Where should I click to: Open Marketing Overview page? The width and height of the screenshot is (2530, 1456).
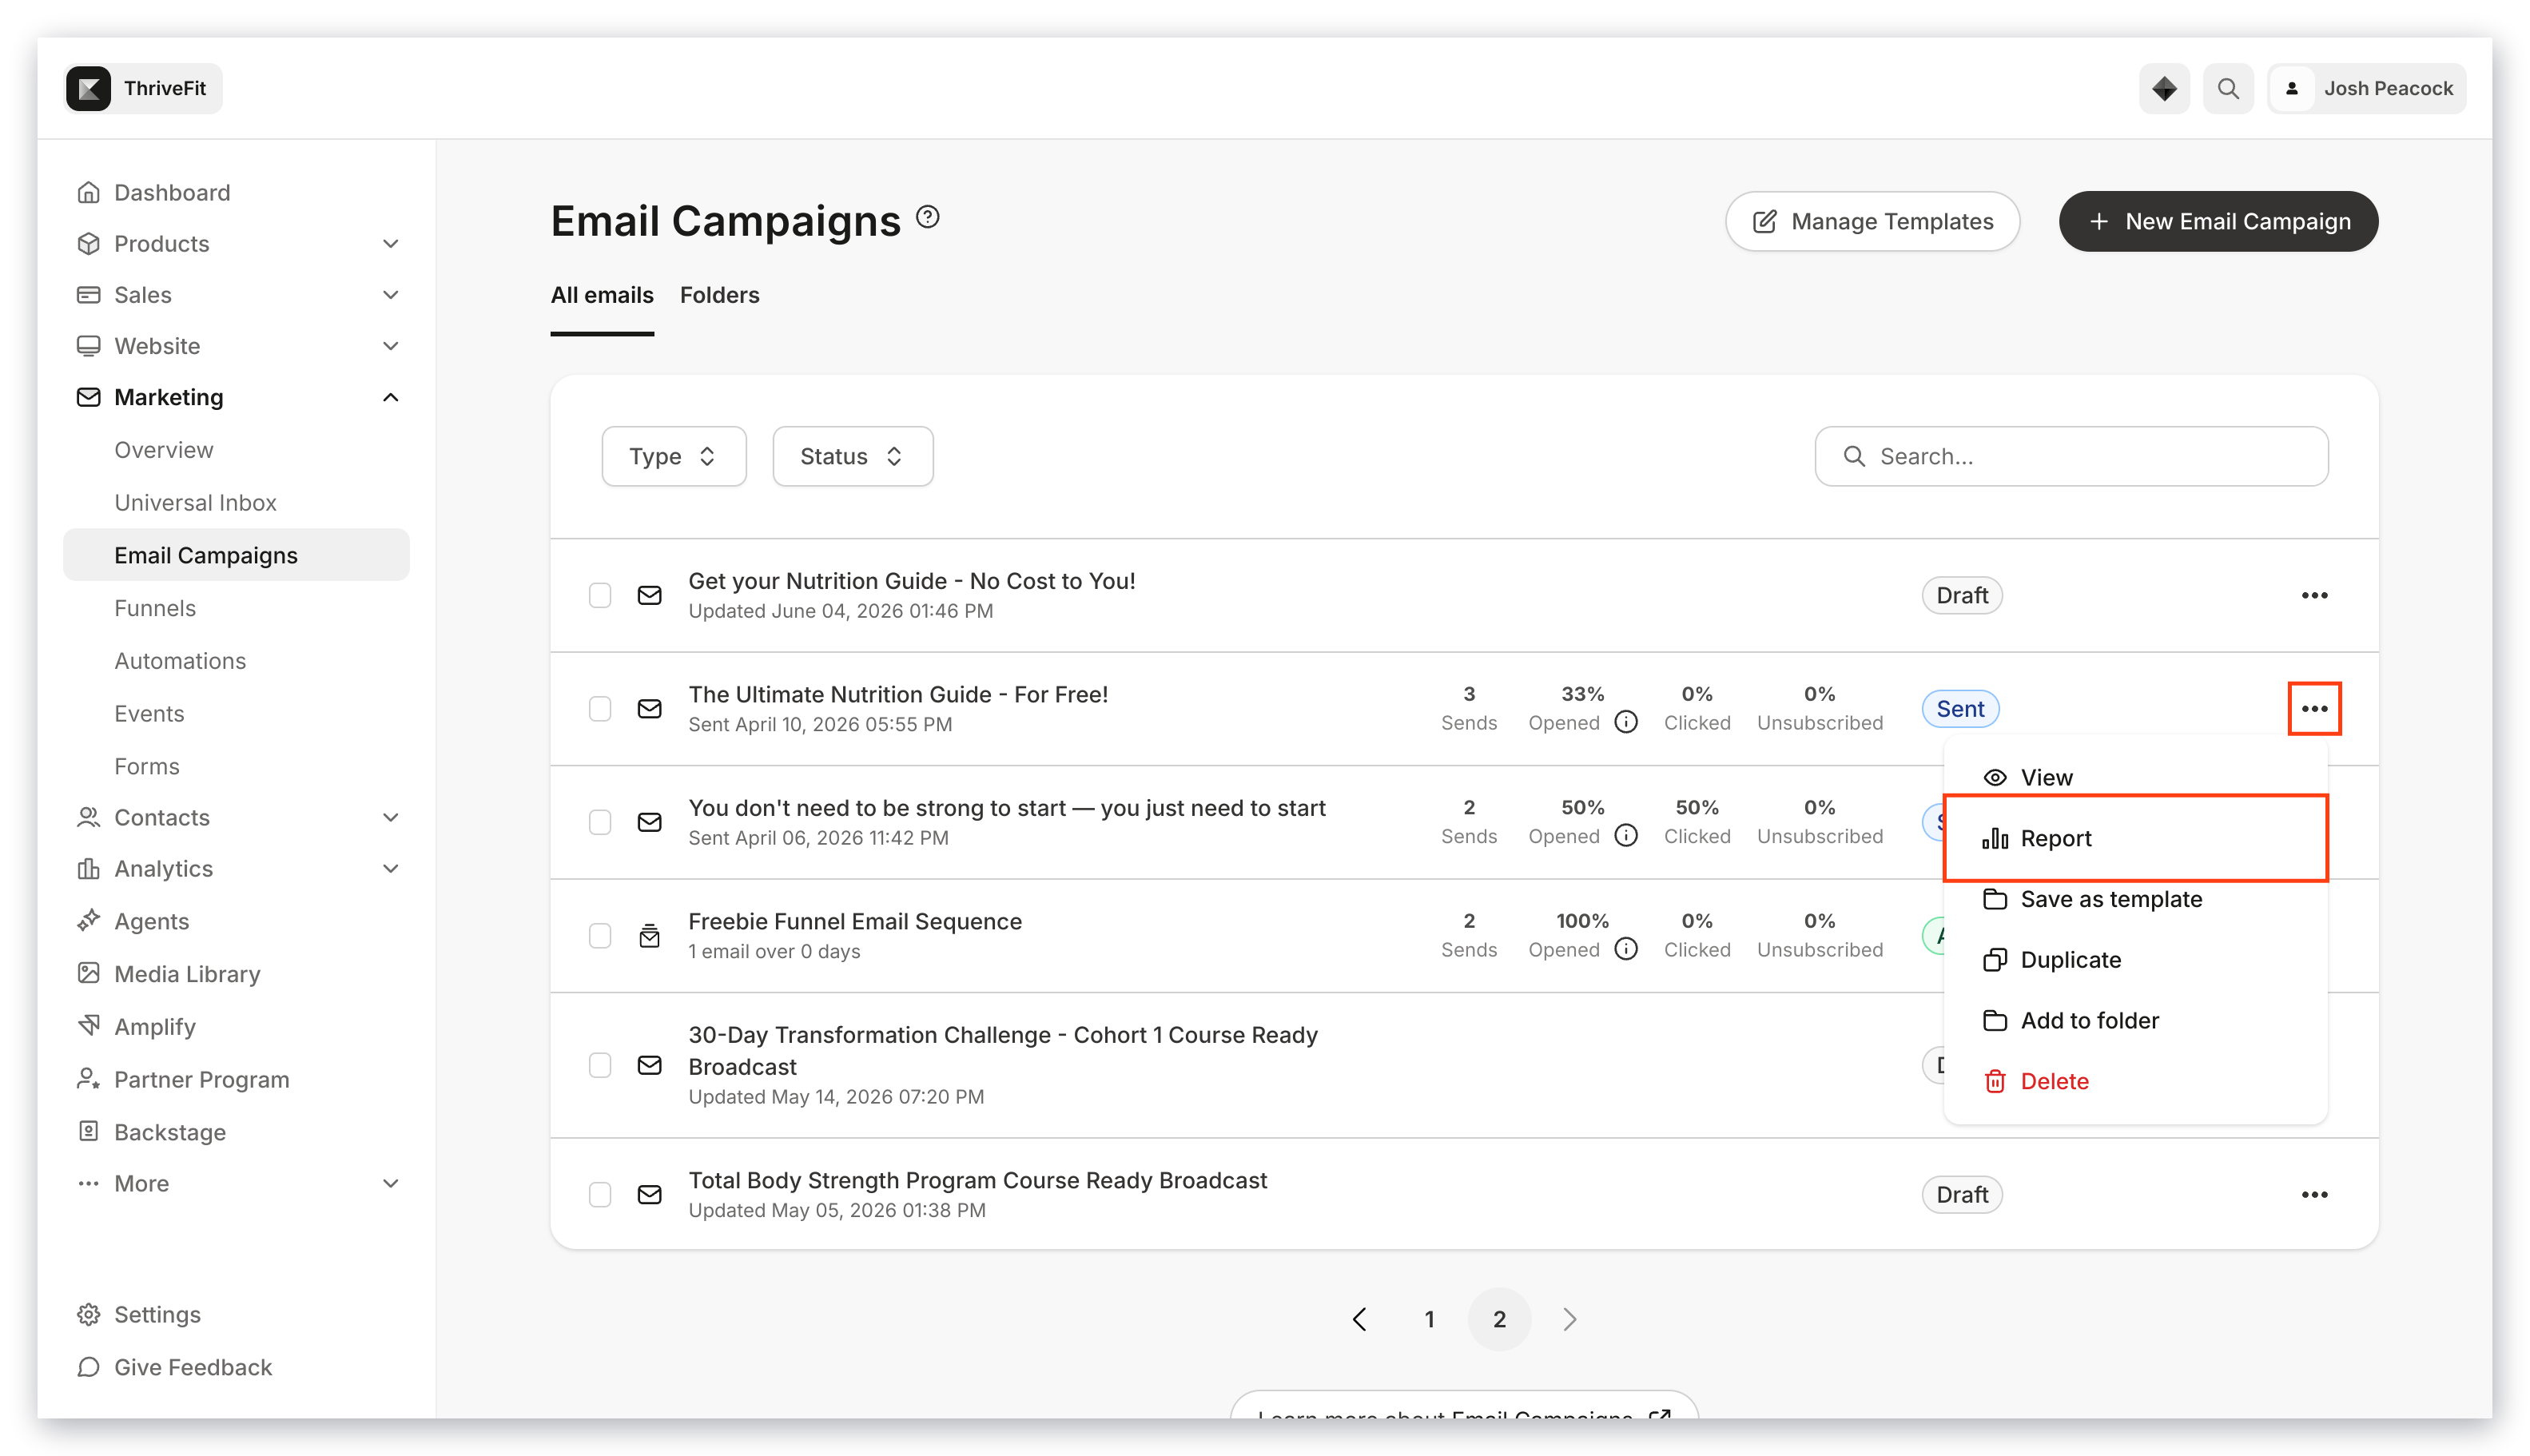163,450
